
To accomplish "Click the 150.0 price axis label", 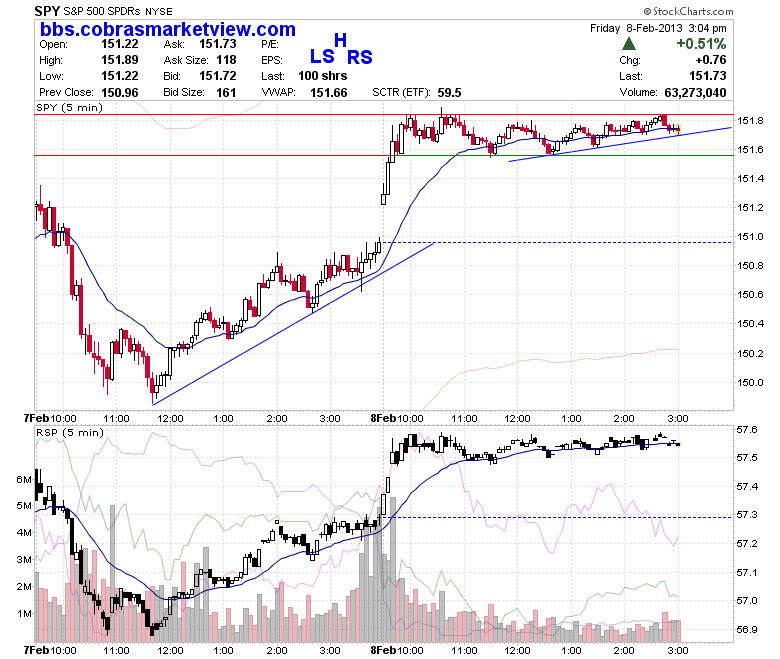I will (x=750, y=382).
